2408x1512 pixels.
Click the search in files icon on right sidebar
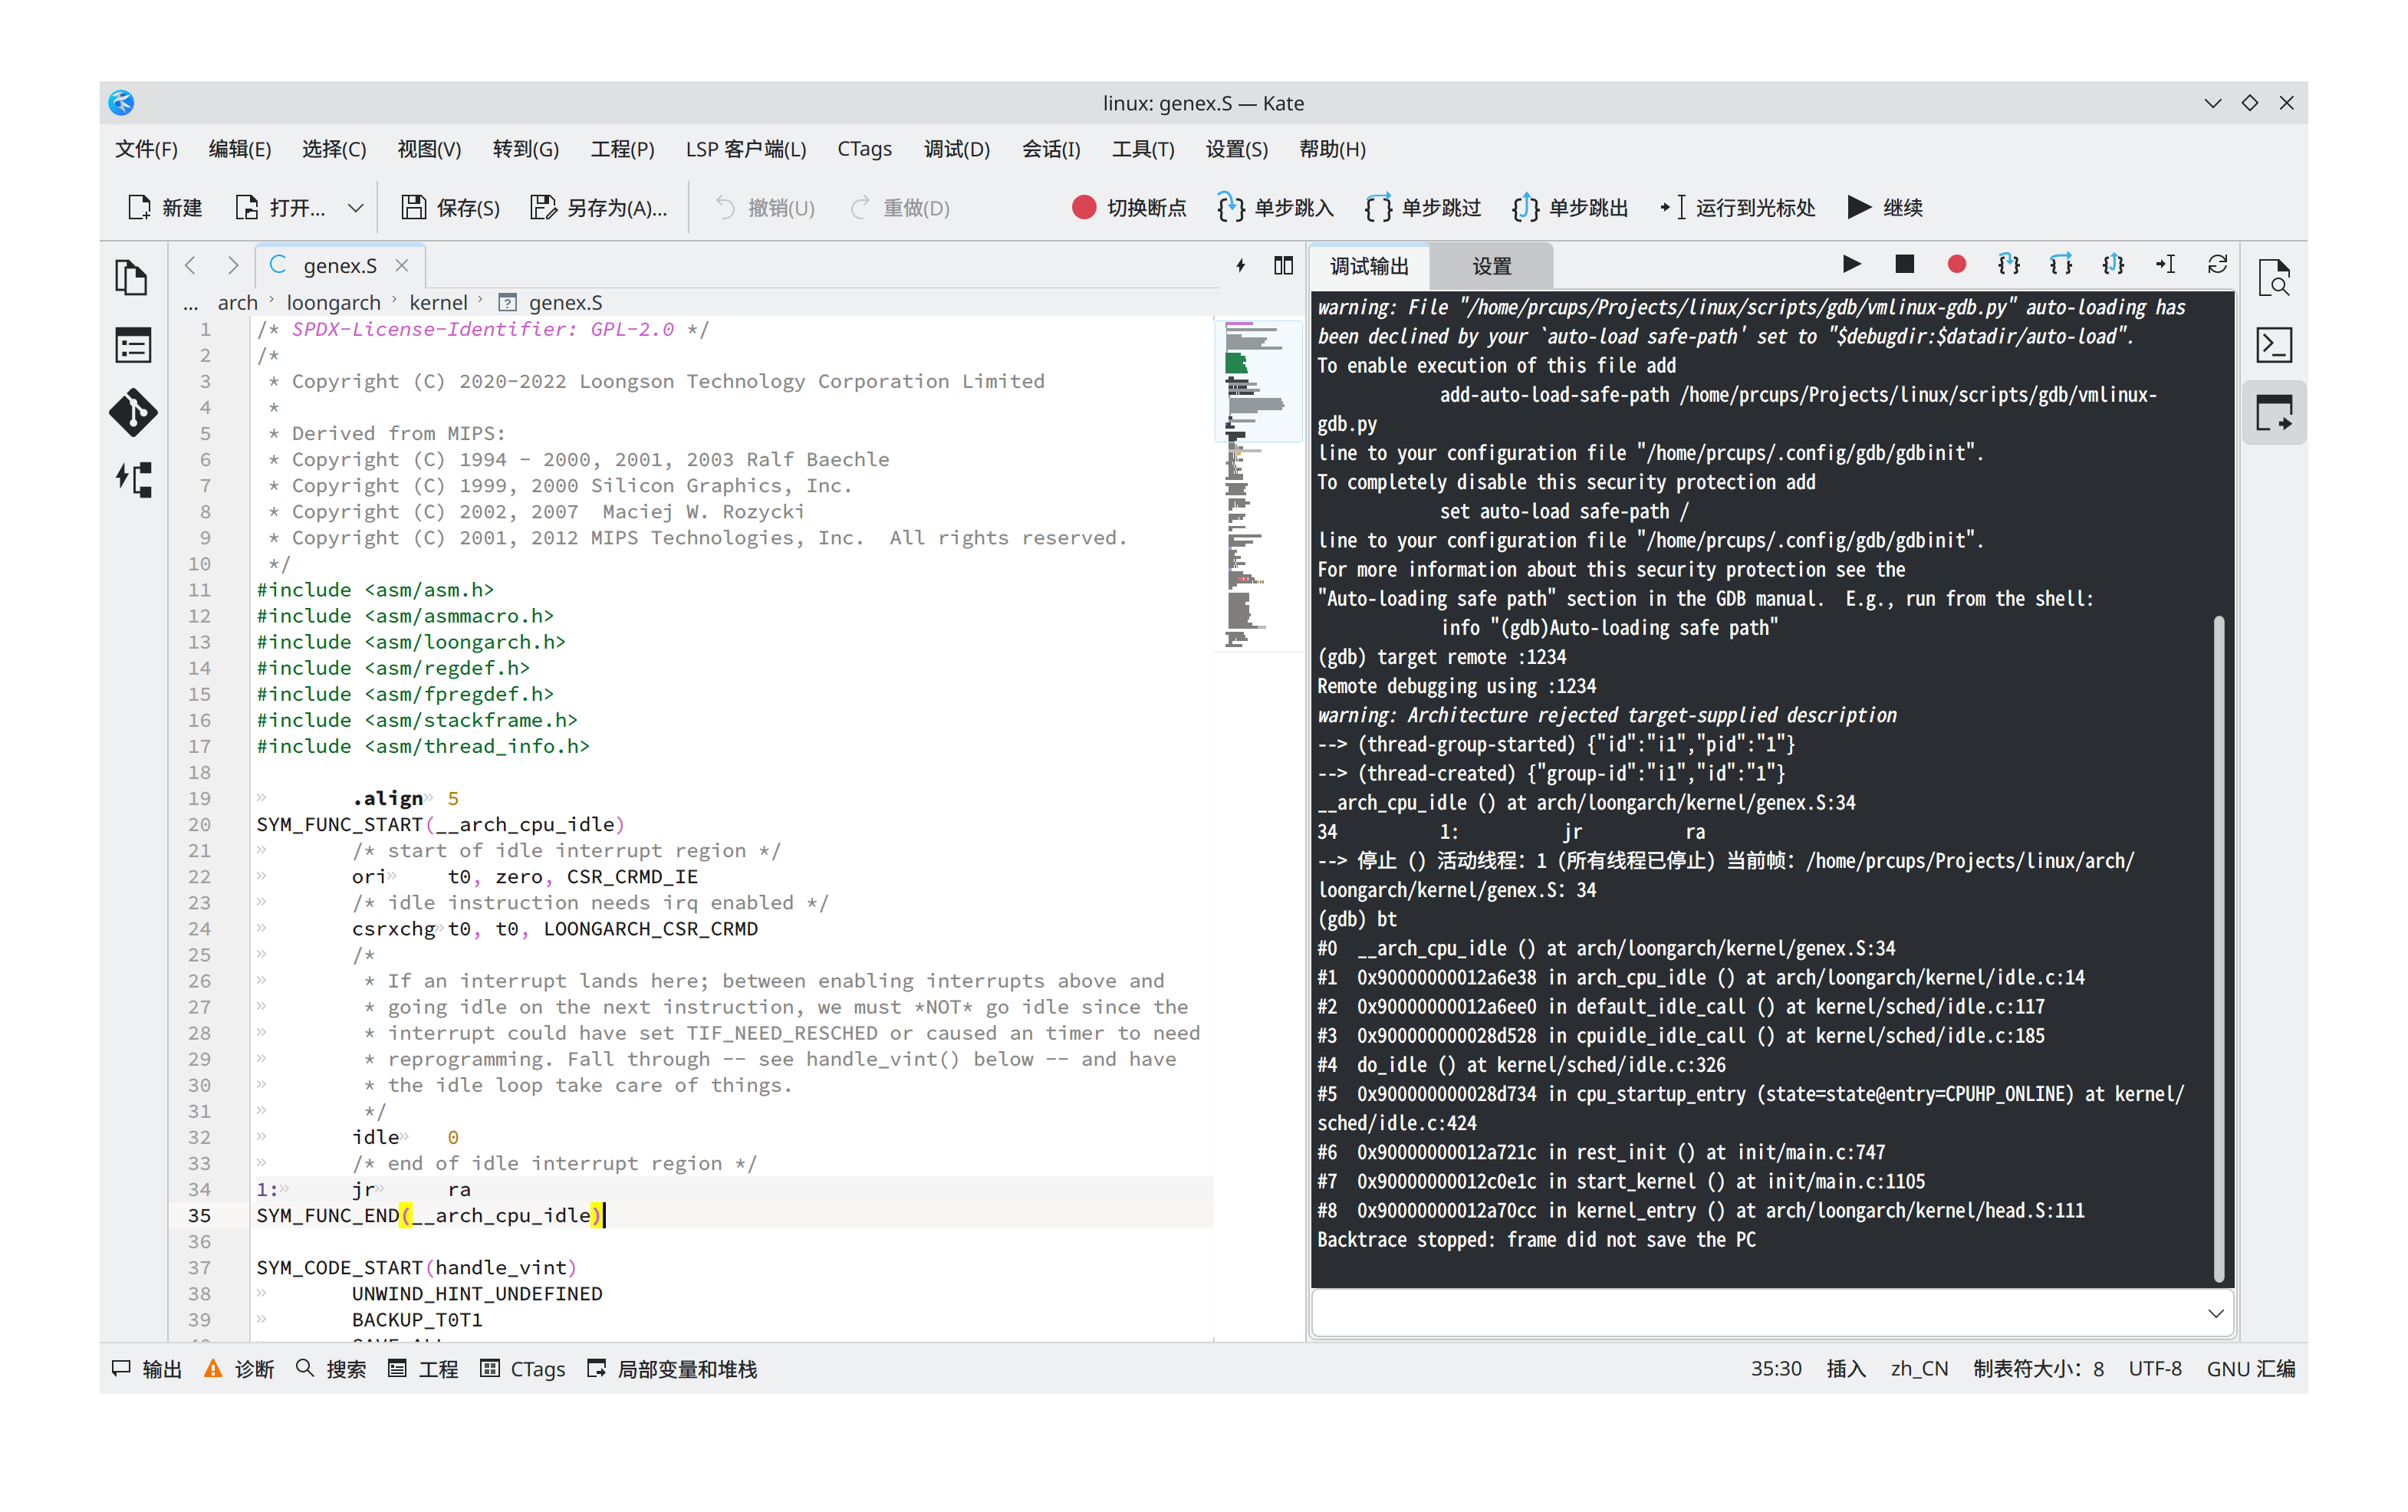[2274, 277]
